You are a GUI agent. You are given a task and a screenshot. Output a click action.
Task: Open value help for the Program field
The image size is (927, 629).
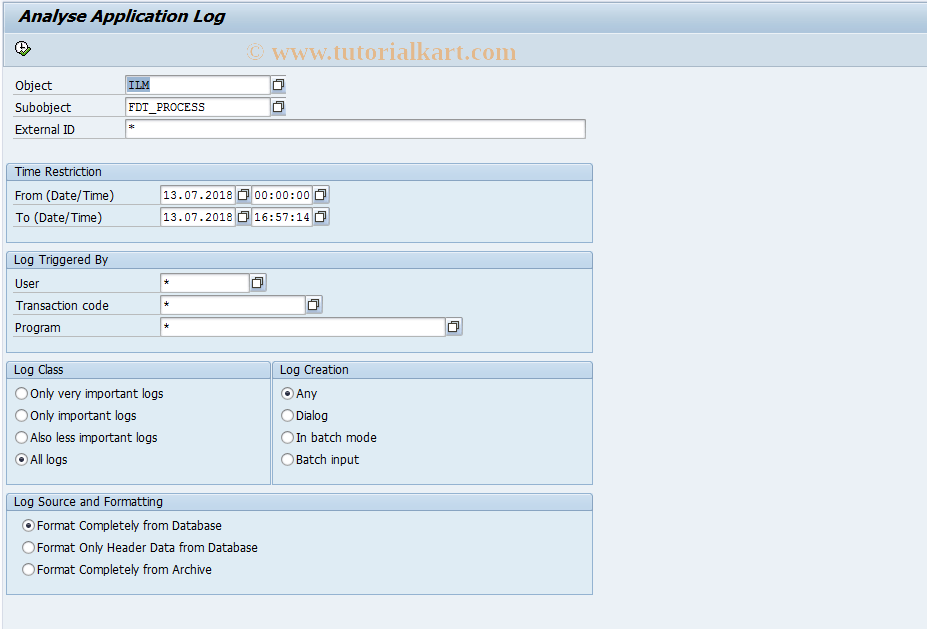[x=454, y=326]
